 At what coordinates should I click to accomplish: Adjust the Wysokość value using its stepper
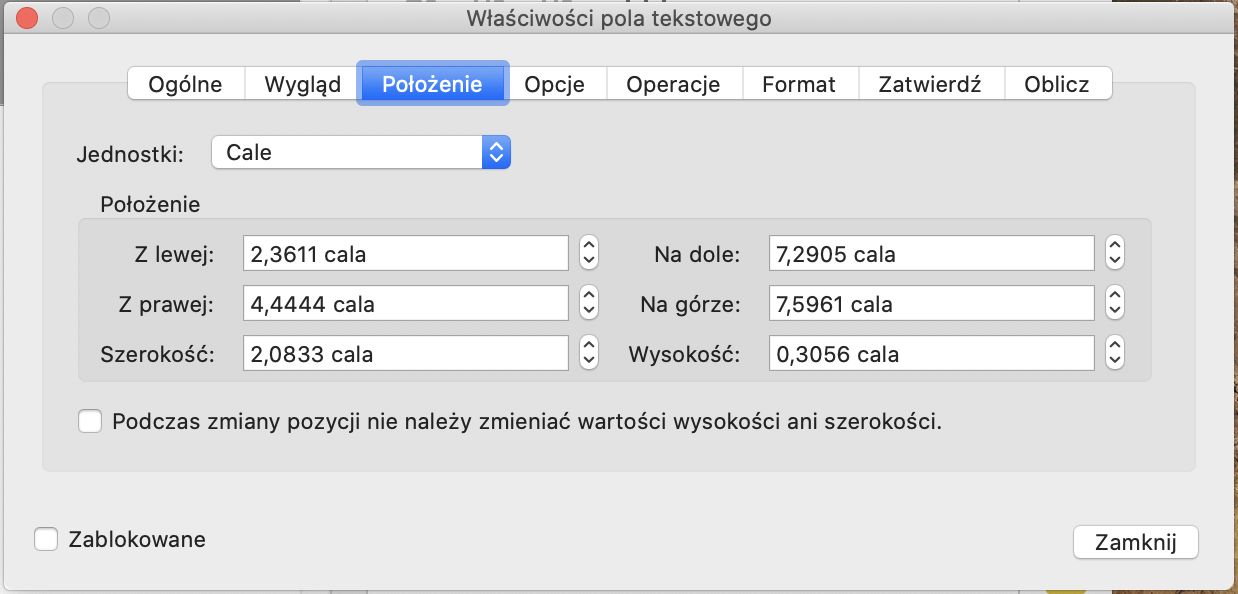pos(1113,352)
